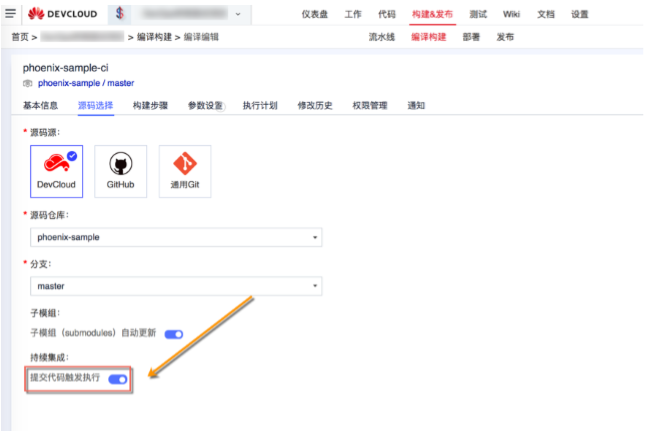Screen dimensions: 654x431
Task: Click the 编译构建 breadcrumb link
Action: point(154,37)
